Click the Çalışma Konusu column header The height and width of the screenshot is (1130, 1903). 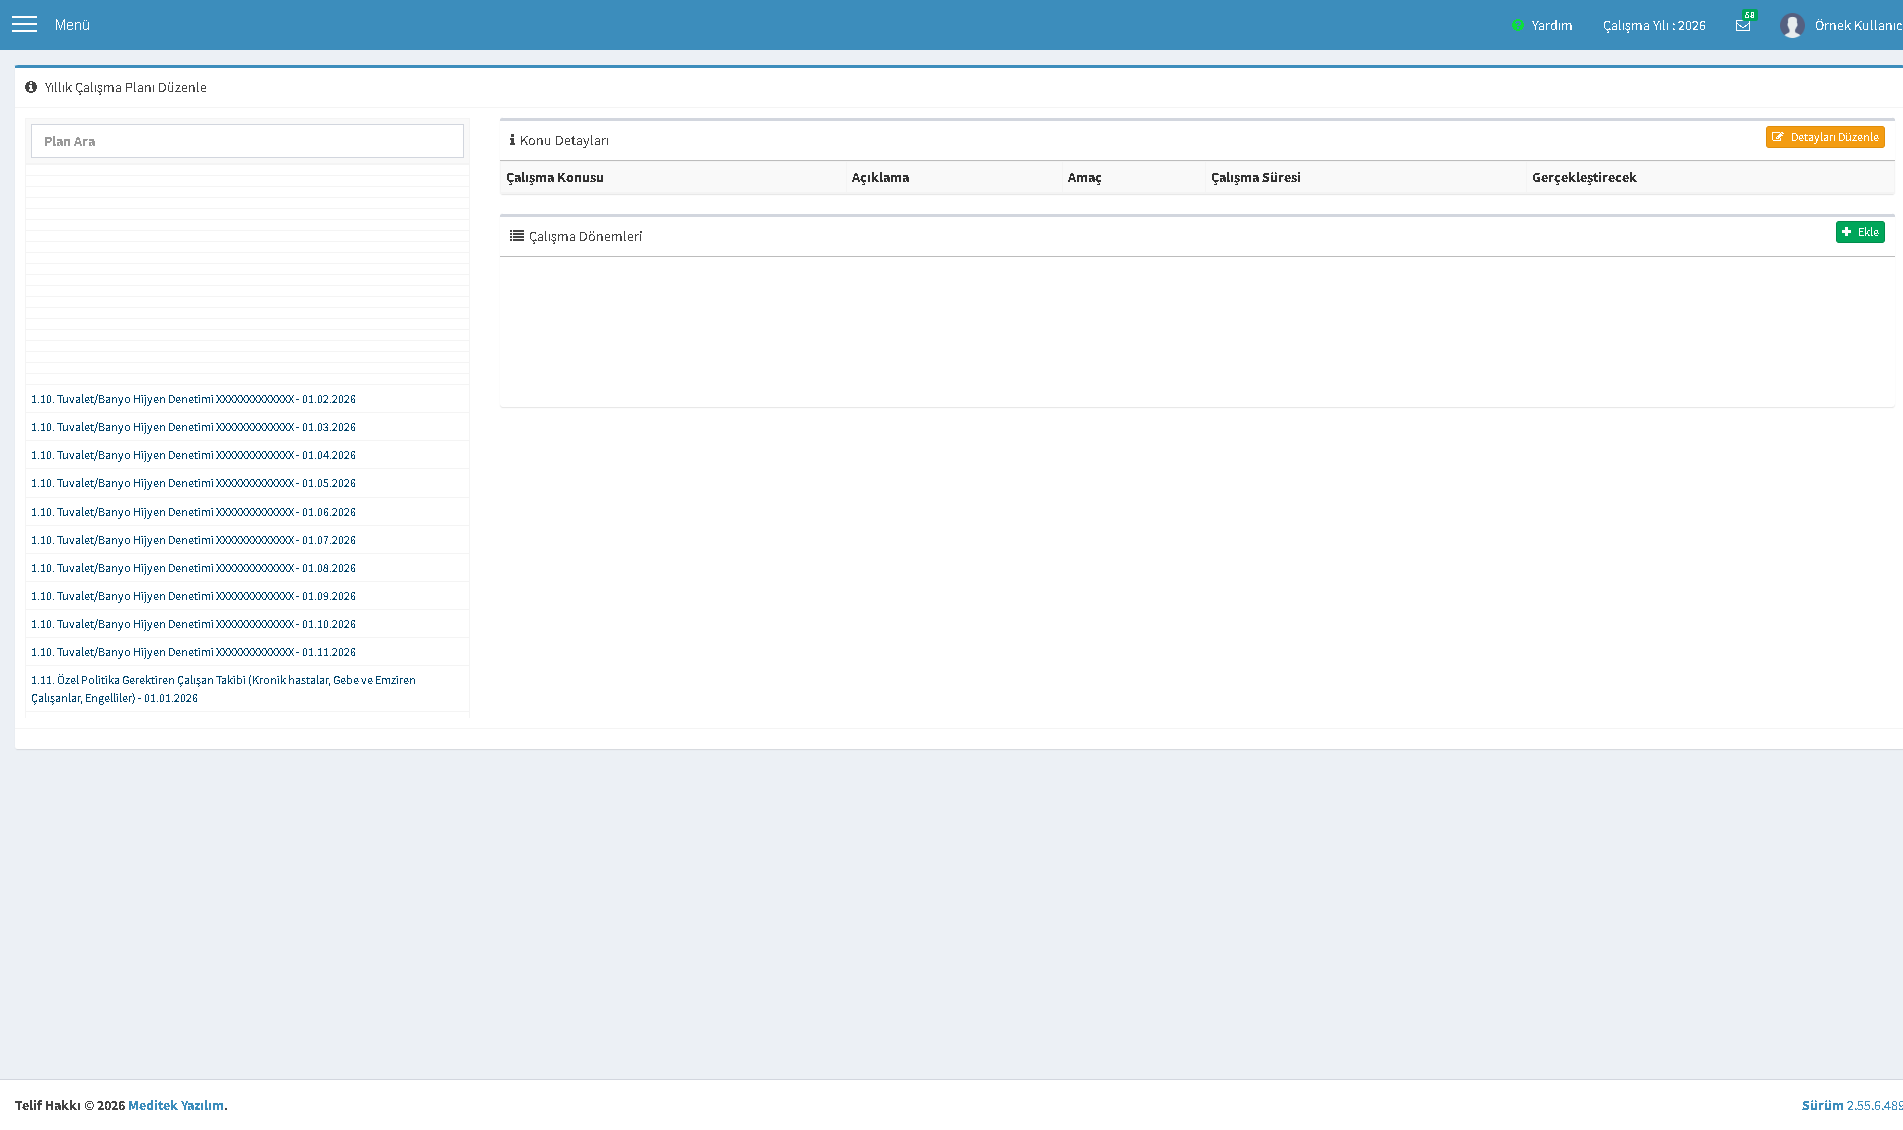point(555,177)
